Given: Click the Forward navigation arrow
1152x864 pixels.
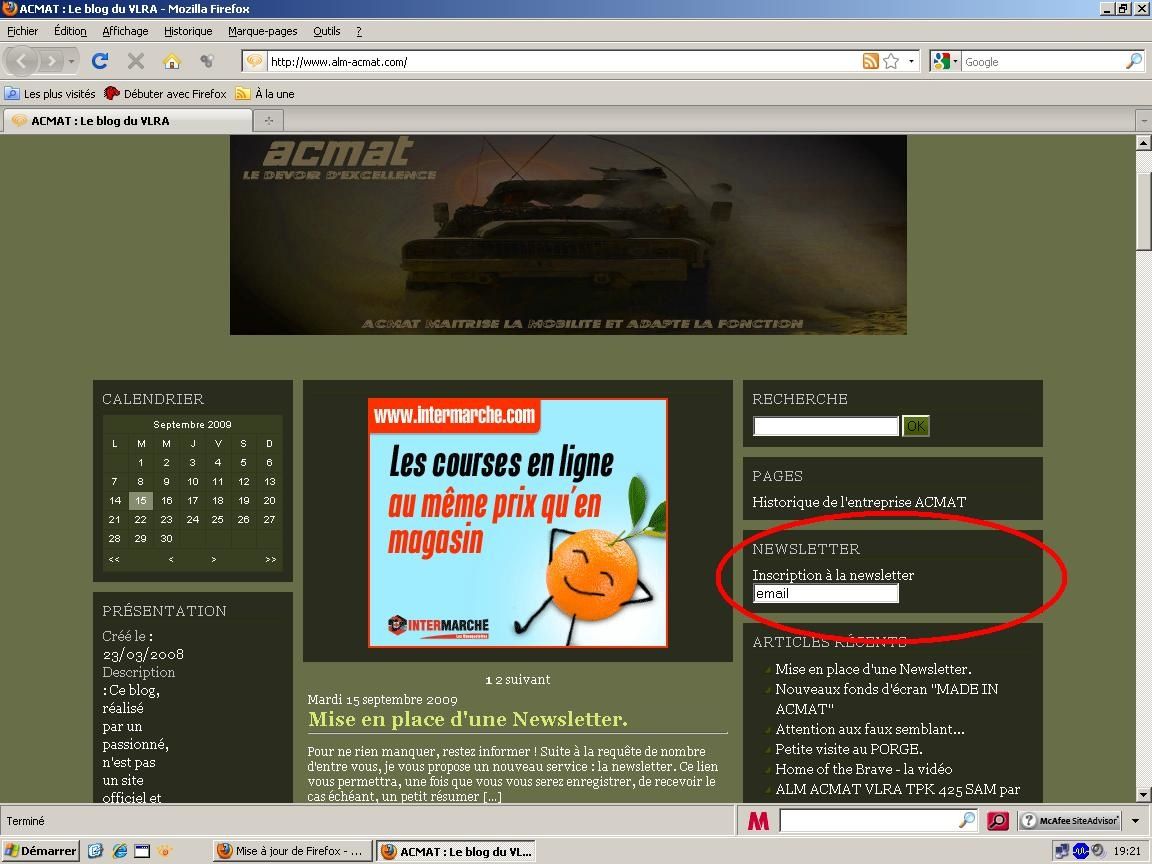Looking at the screenshot, I should coord(50,61).
